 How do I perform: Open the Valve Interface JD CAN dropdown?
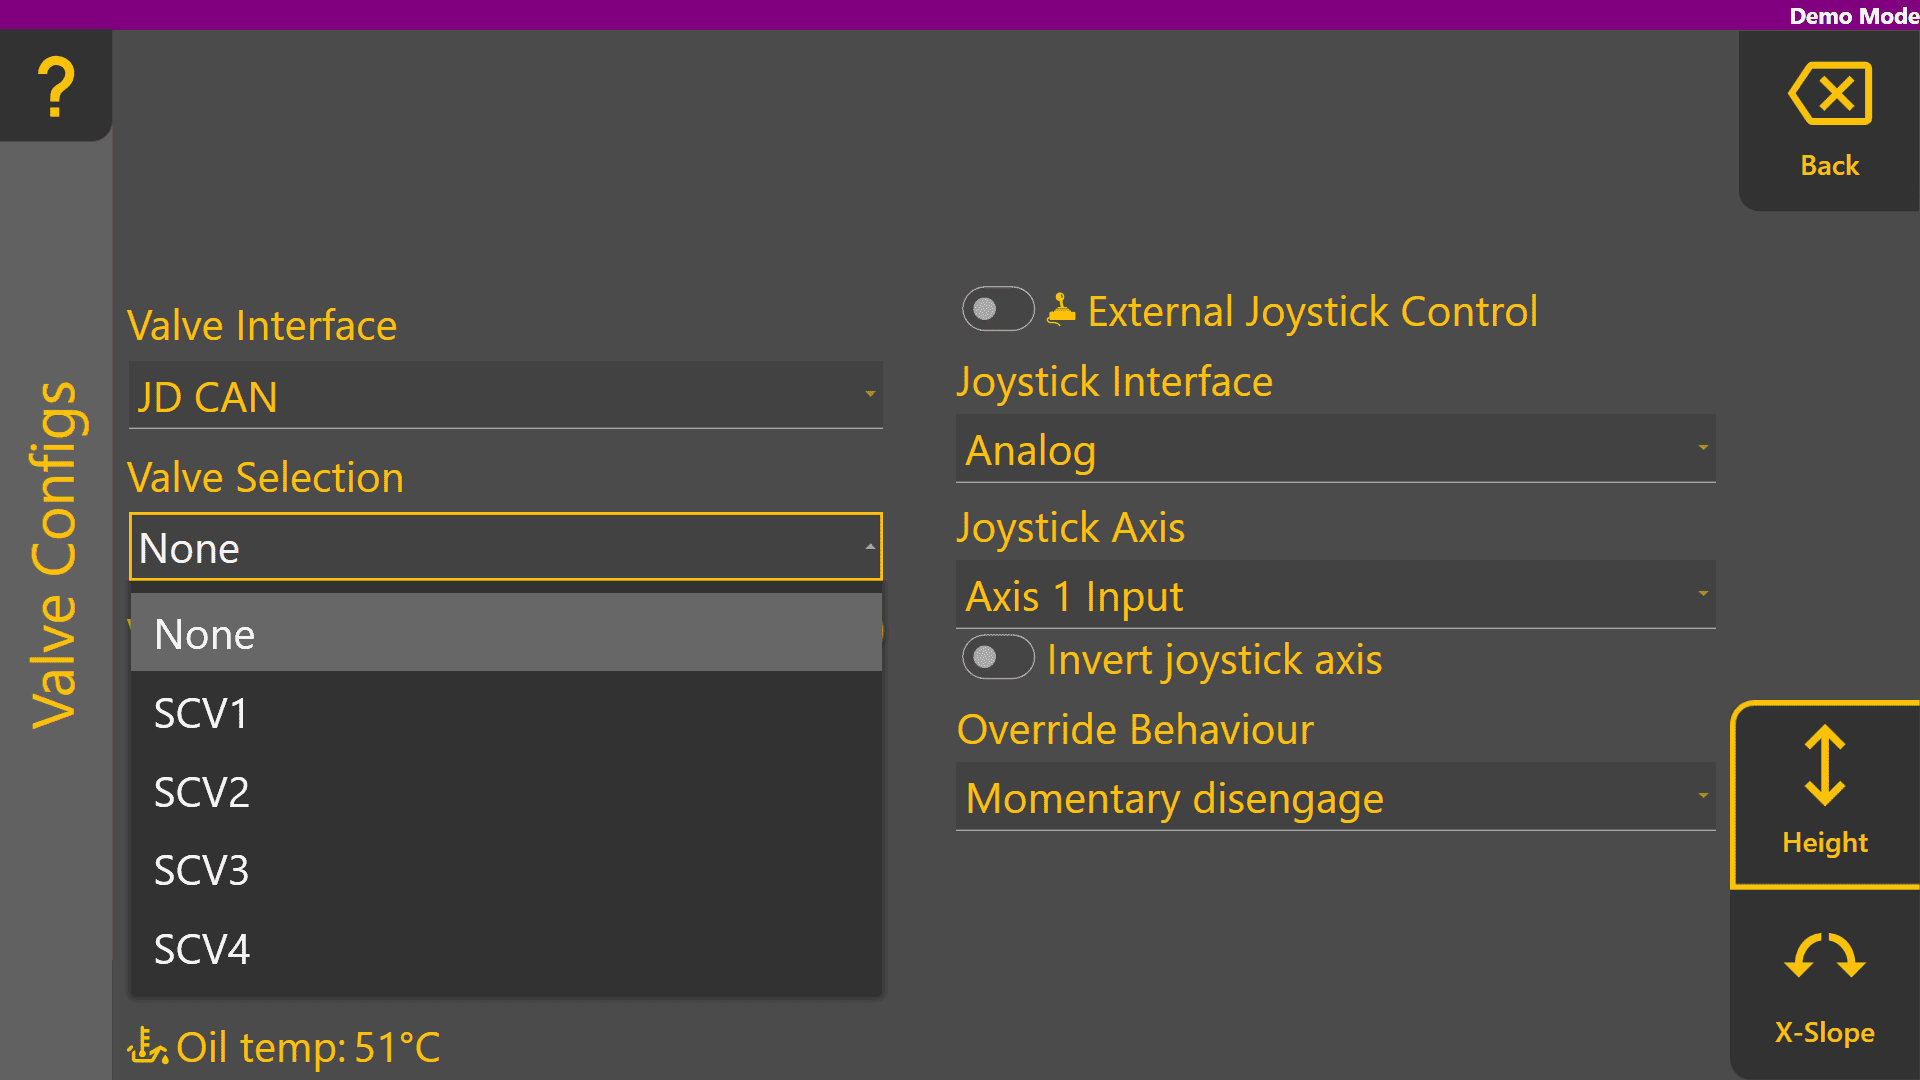505,396
